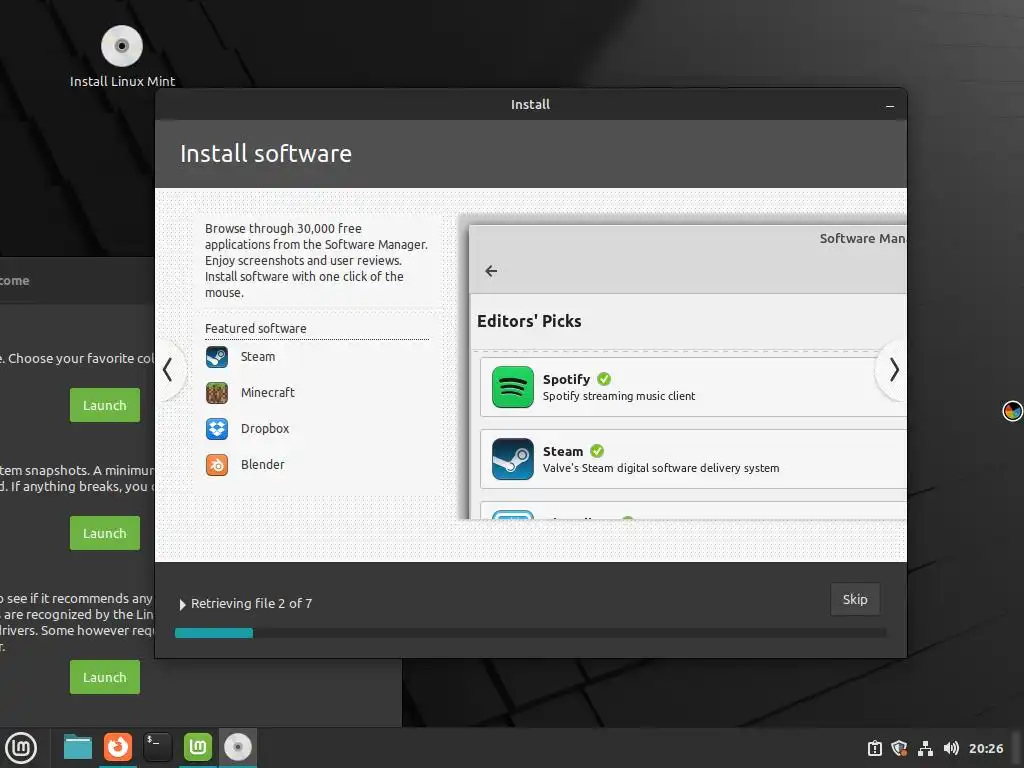This screenshot has width=1024, height=768.
Task: Click the Spotify verified checkmark badge
Action: (604, 379)
